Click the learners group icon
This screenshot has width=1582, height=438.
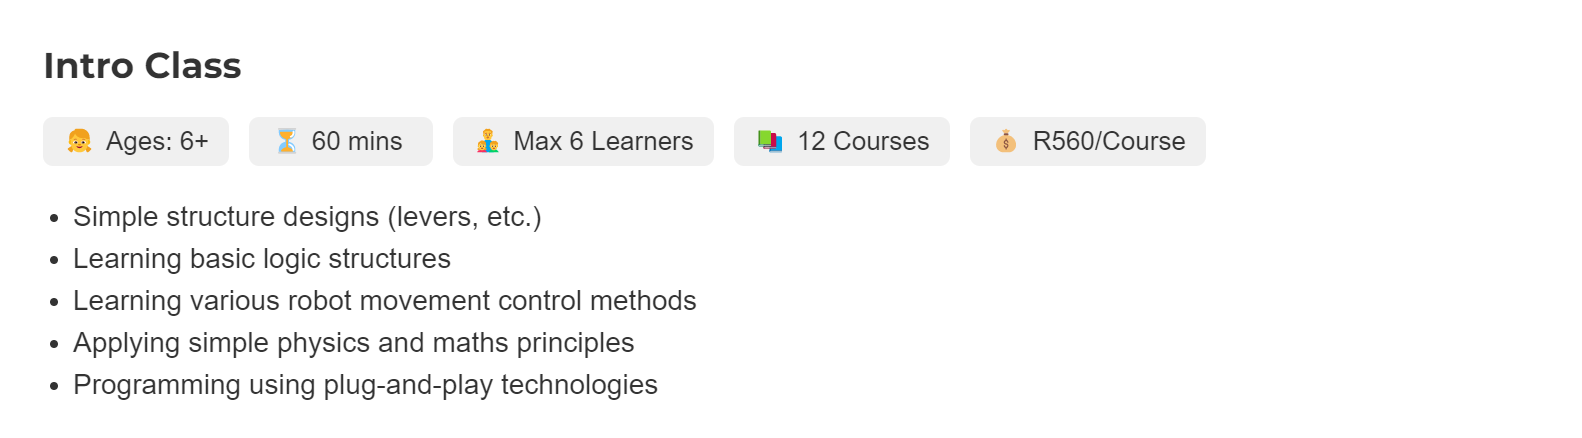(x=488, y=141)
